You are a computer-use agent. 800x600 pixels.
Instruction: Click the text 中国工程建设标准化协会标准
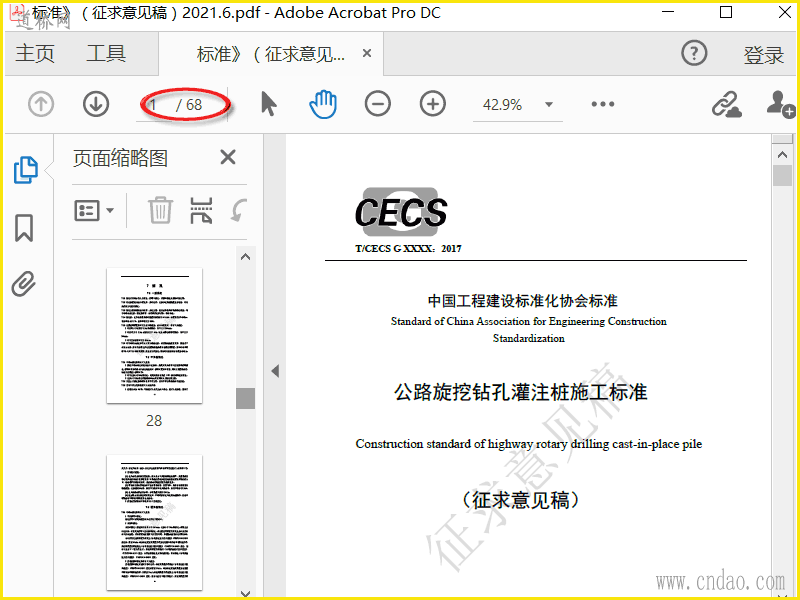[x=522, y=301]
